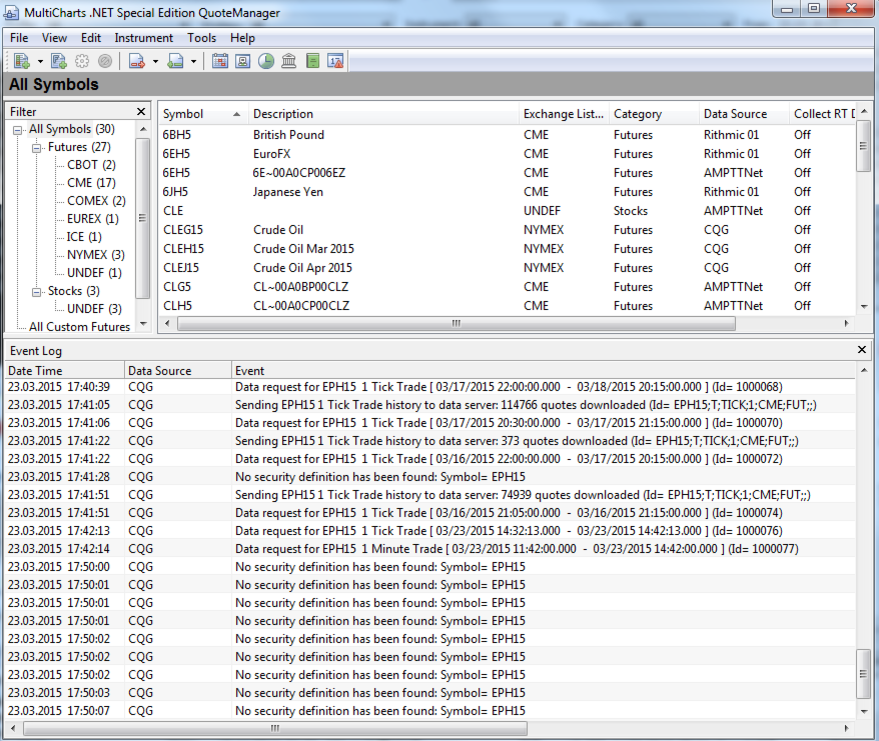Viewport: 879px width, 741px height.
Task: Click the QuoteManager title bar app icon
Action: [x=11, y=12]
